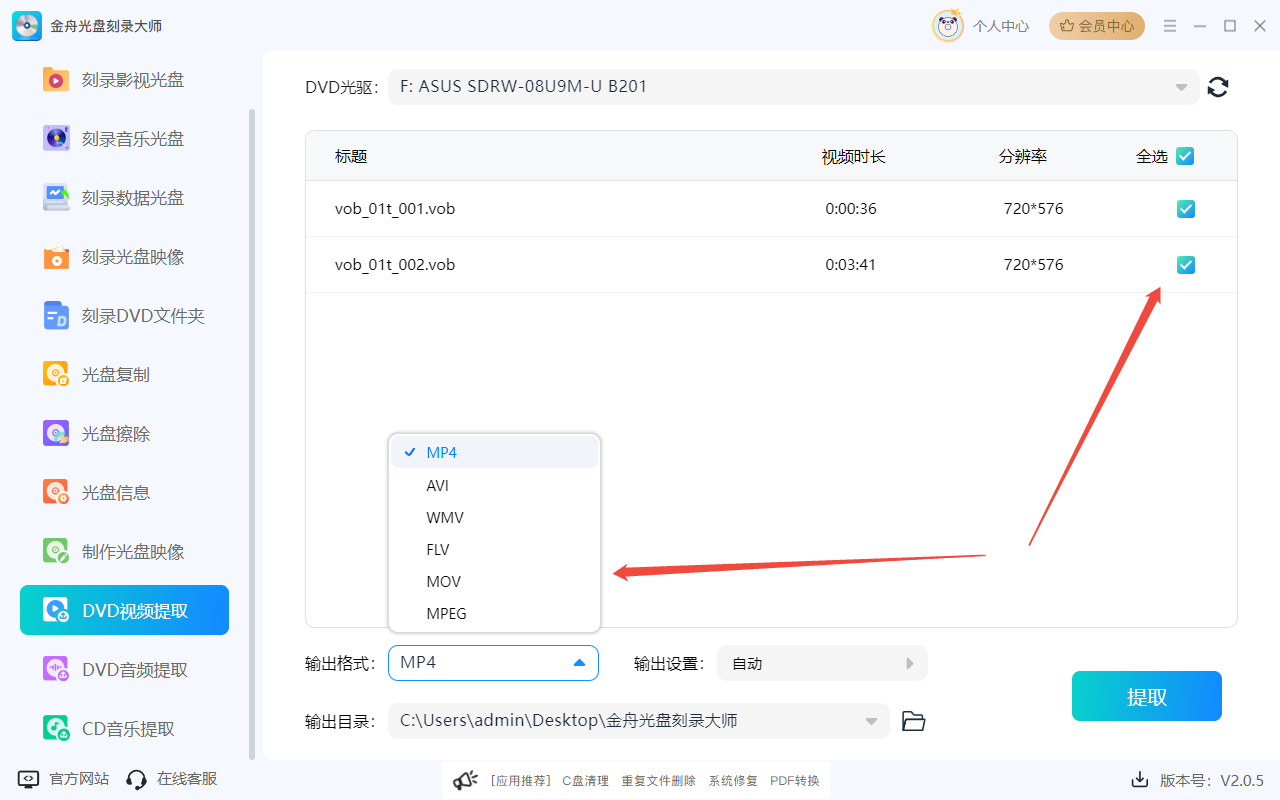Click the 视频时长 column header
1280x800 pixels.
(854, 156)
